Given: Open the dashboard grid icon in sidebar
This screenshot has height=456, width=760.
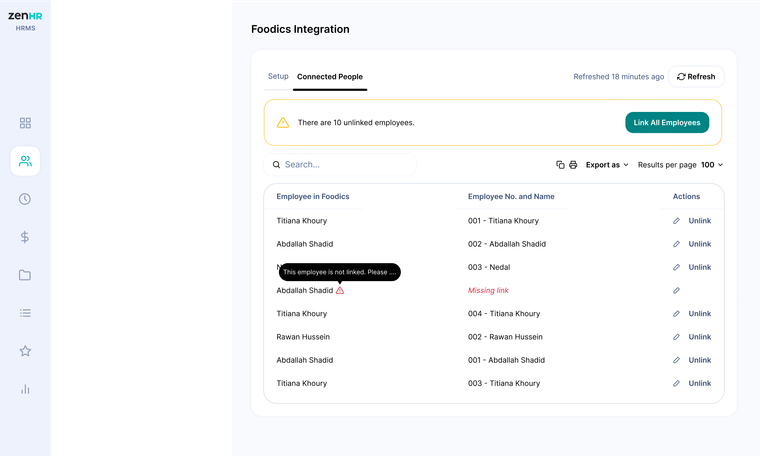Looking at the screenshot, I should [x=25, y=123].
